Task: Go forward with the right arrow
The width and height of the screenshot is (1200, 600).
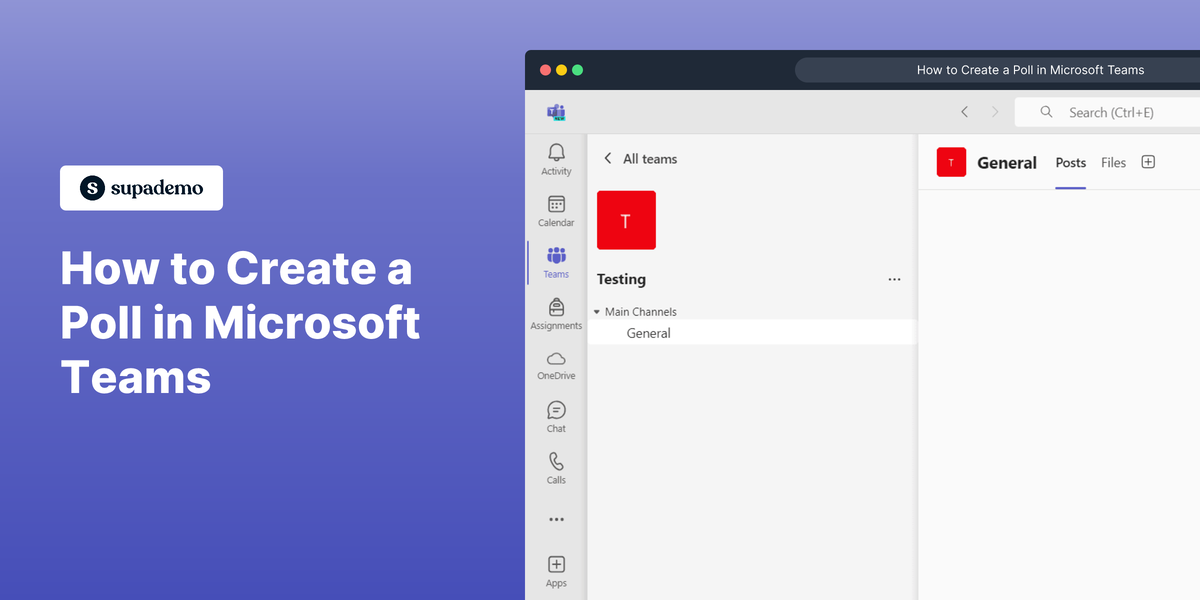Action: 994,112
